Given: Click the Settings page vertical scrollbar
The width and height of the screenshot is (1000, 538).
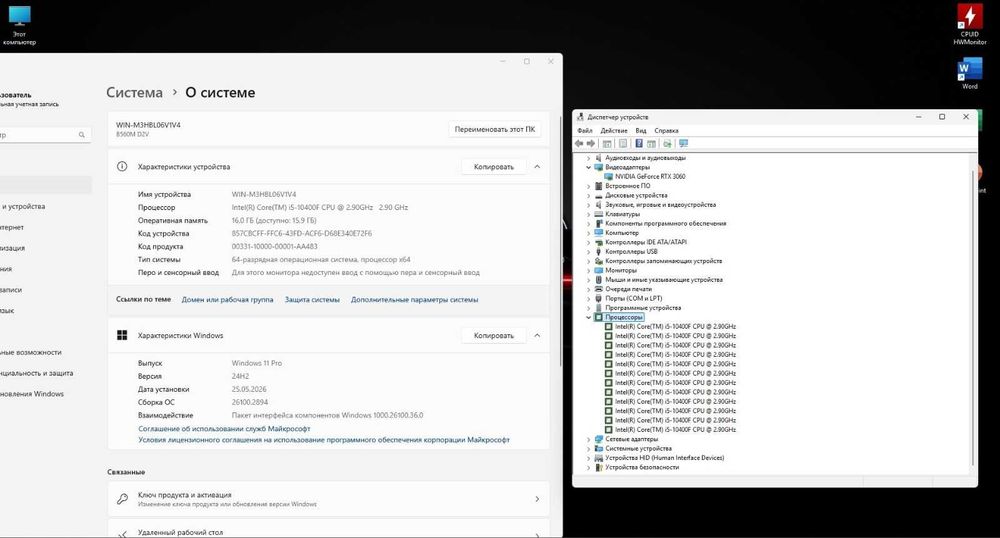Looking at the screenshot, I should [561, 242].
